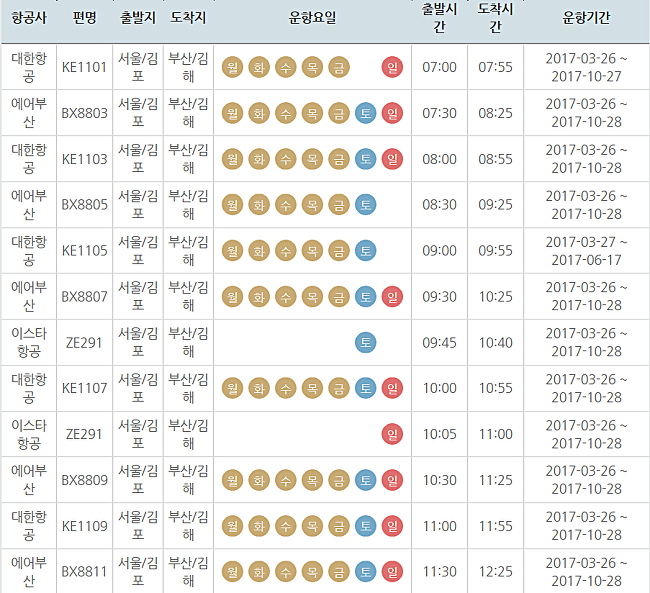This screenshot has height=593, width=650.
Task: Select flight number BX8807
Action: coord(85,297)
